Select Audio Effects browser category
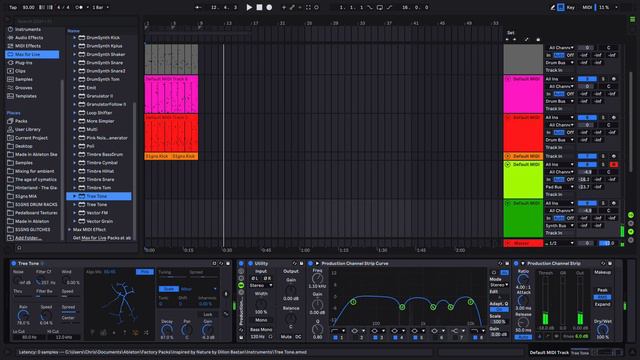640x360 pixels. click(x=29, y=38)
